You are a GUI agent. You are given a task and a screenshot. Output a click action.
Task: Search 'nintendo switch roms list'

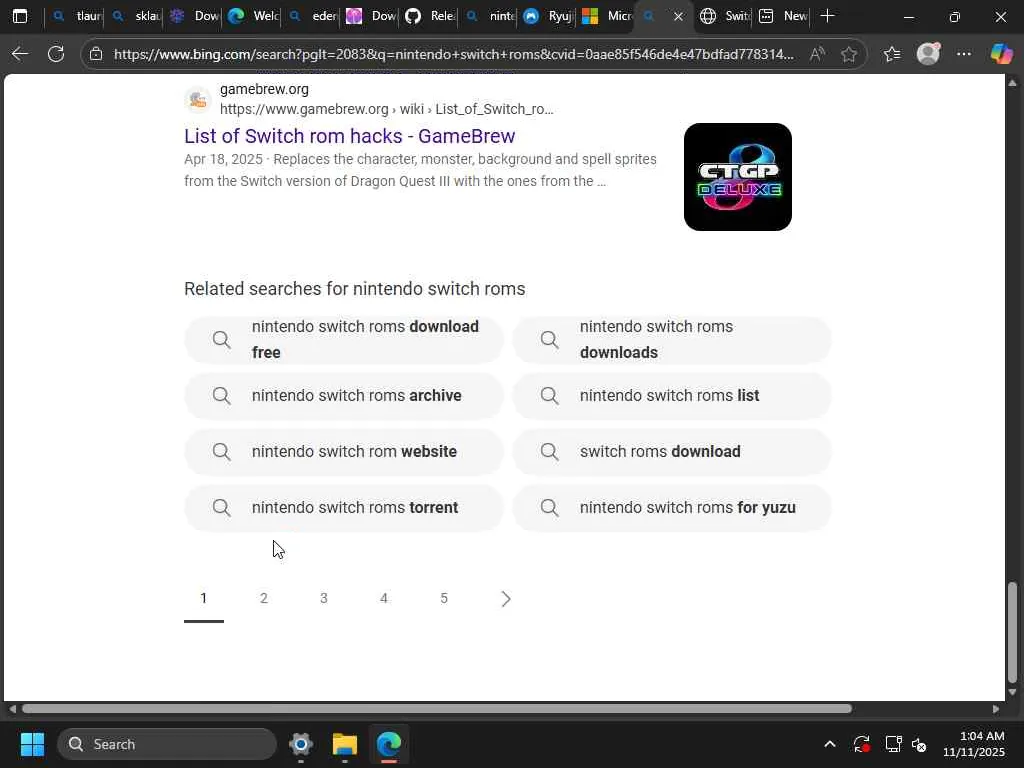click(x=672, y=396)
